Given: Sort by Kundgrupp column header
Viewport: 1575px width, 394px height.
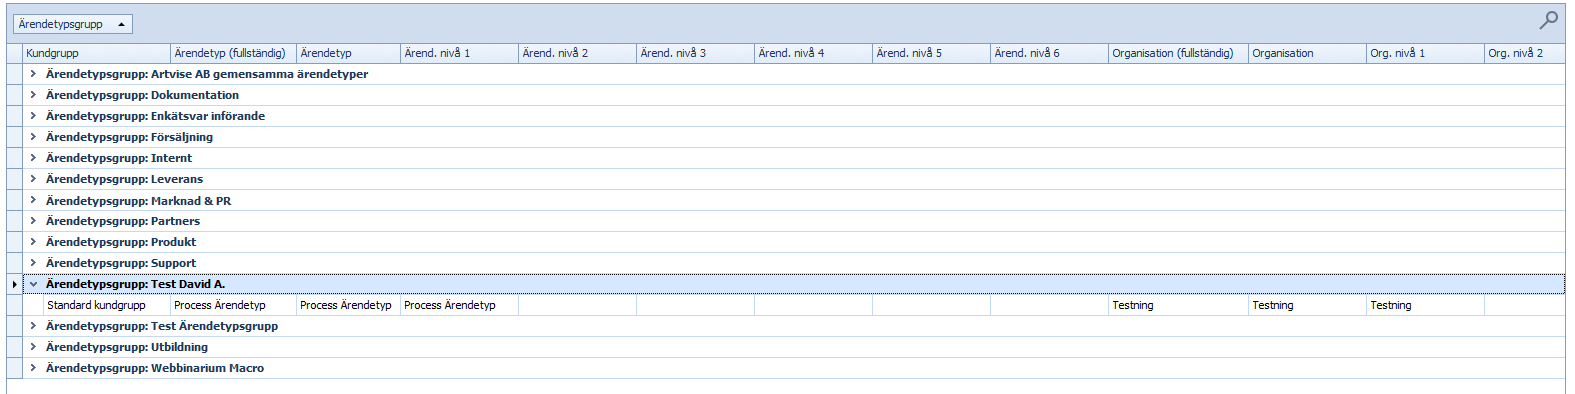Looking at the screenshot, I should point(97,53).
